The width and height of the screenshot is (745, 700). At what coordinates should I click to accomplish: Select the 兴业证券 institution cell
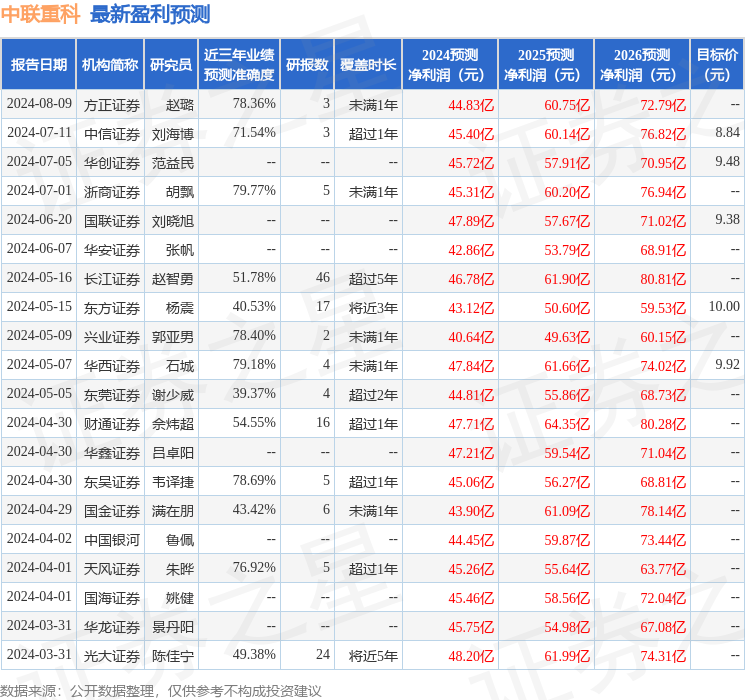click(x=112, y=337)
